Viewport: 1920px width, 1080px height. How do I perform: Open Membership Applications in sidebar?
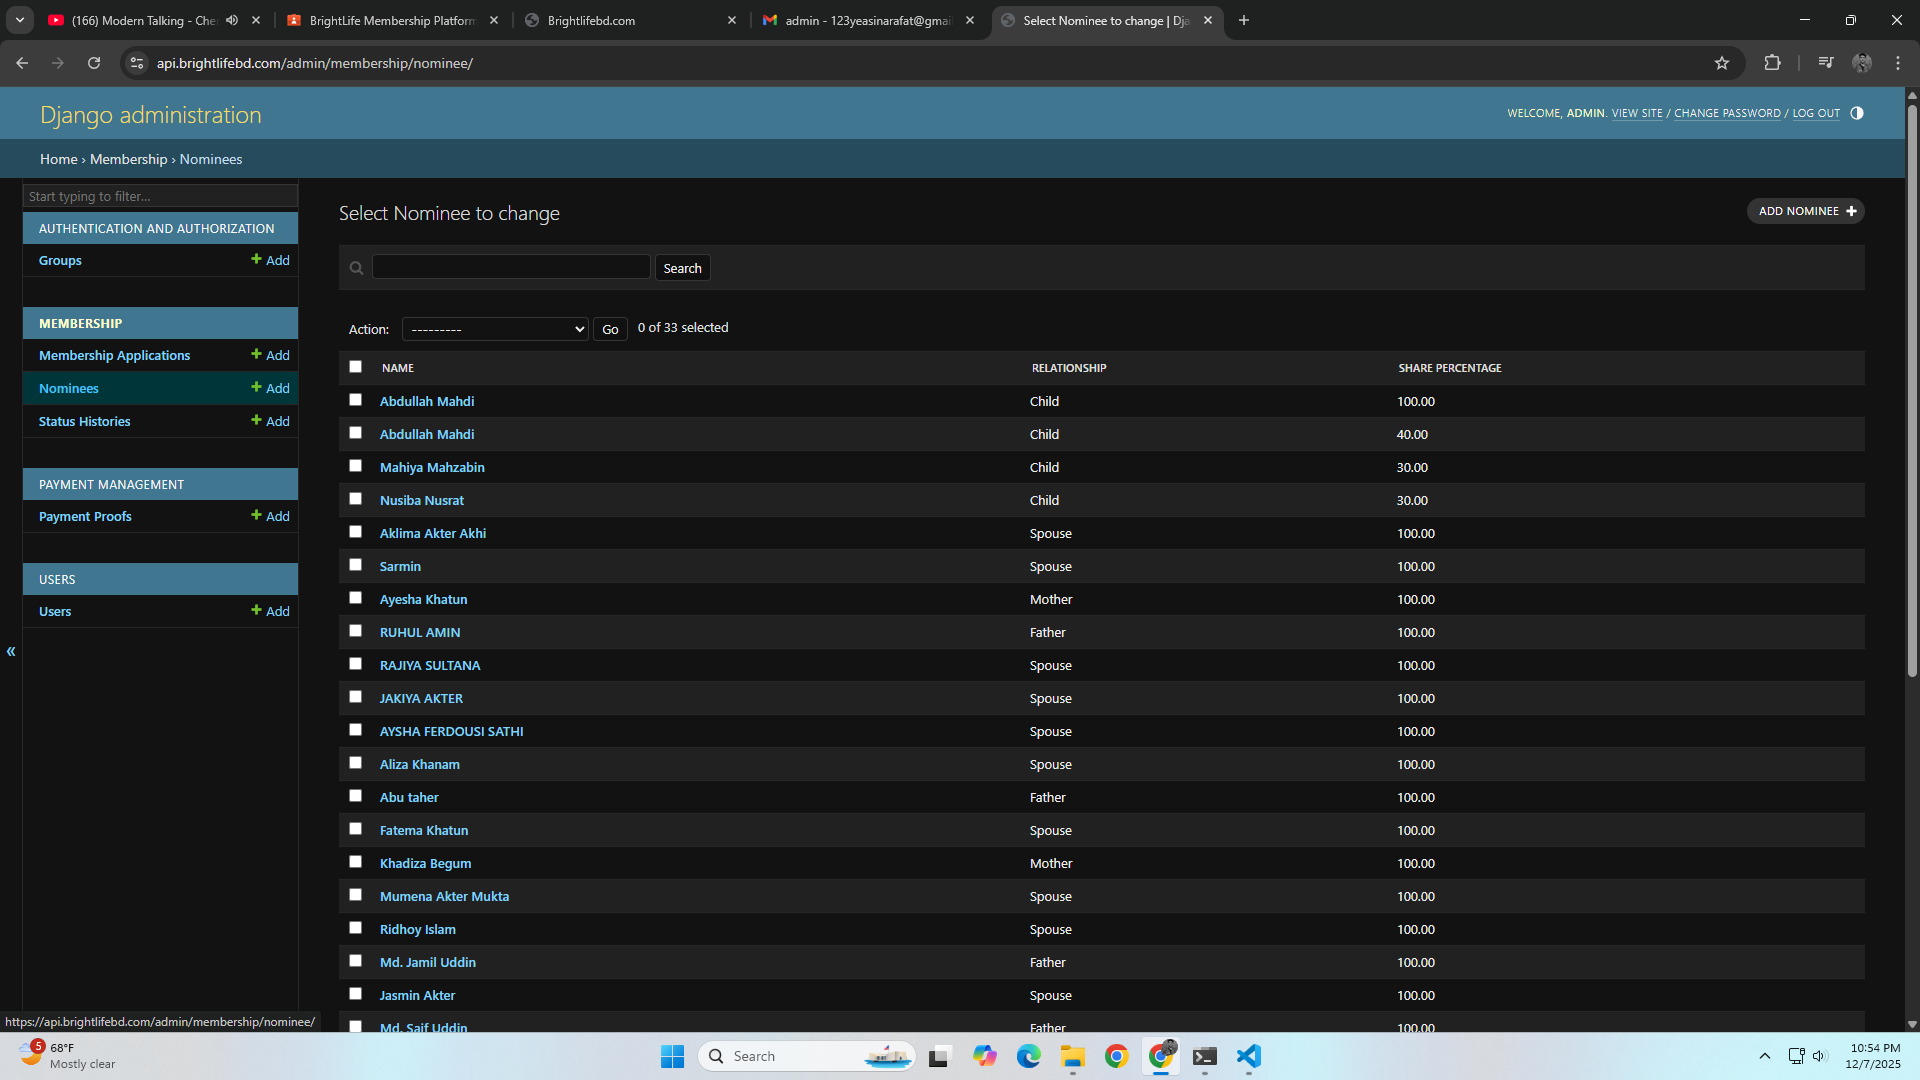coord(114,355)
